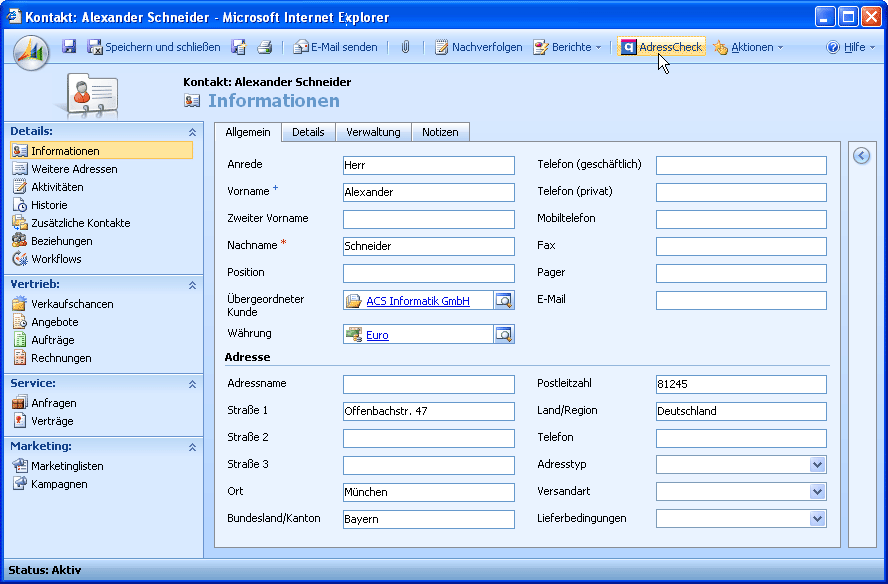
Task: Select Informationen in the Details sidebar
Action: pyautogui.click(x=102, y=151)
